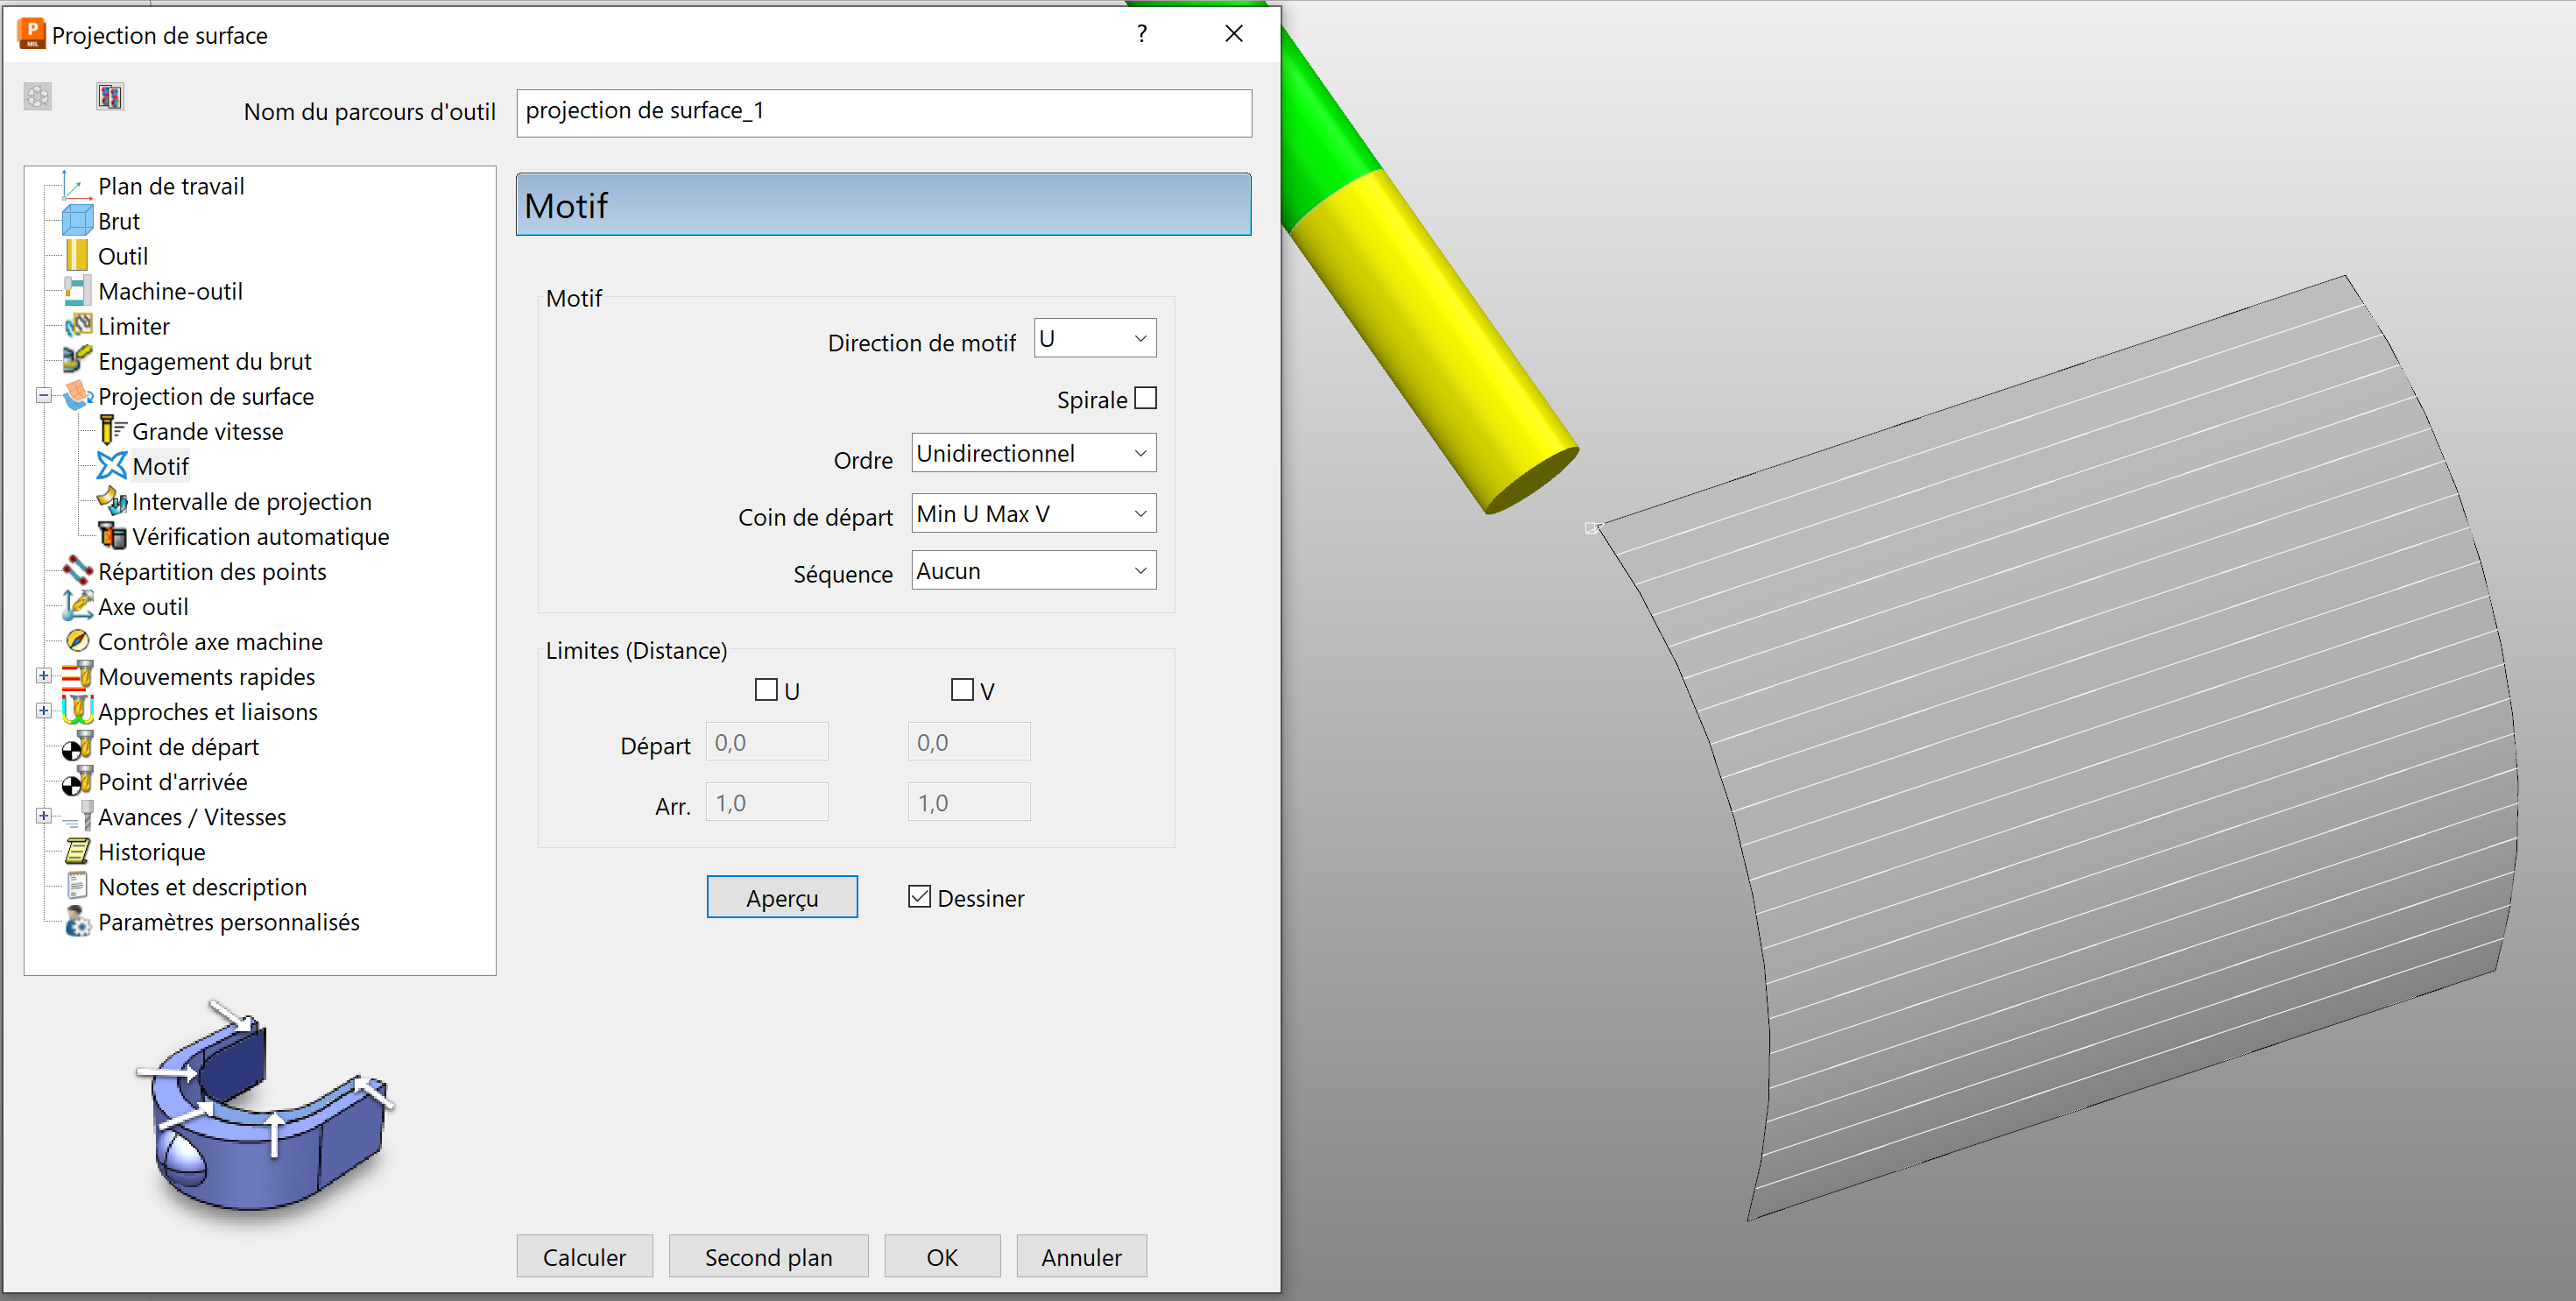Expand the Mouvements rapides tree node
Image resolution: width=2576 pixels, height=1301 pixels.
[44, 676]
